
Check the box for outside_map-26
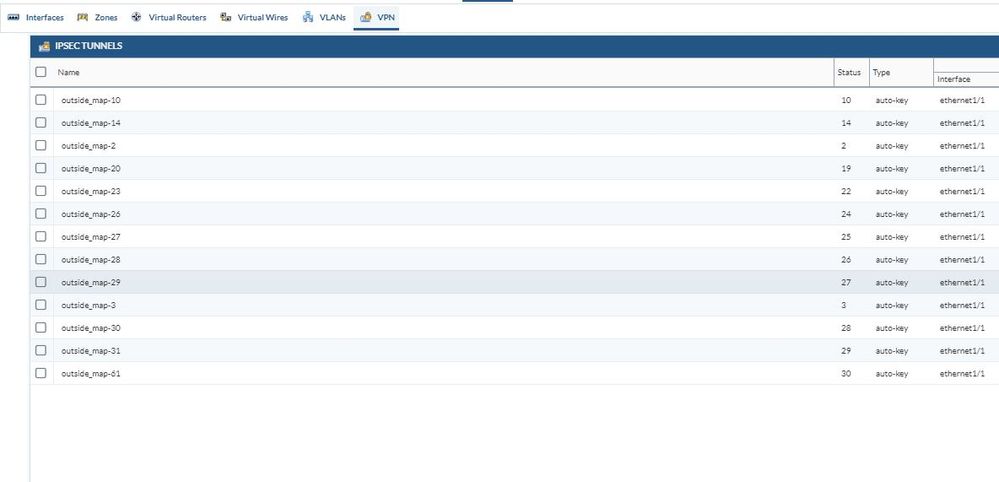point(41,214)
